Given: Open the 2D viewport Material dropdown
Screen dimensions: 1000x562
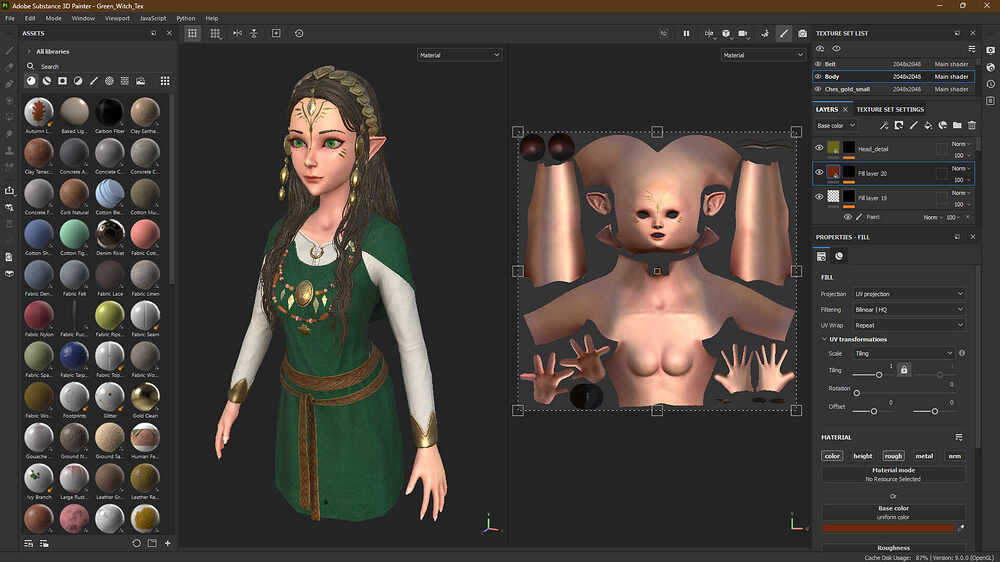Looking at the screenshot, I should [x=763, y=55].
